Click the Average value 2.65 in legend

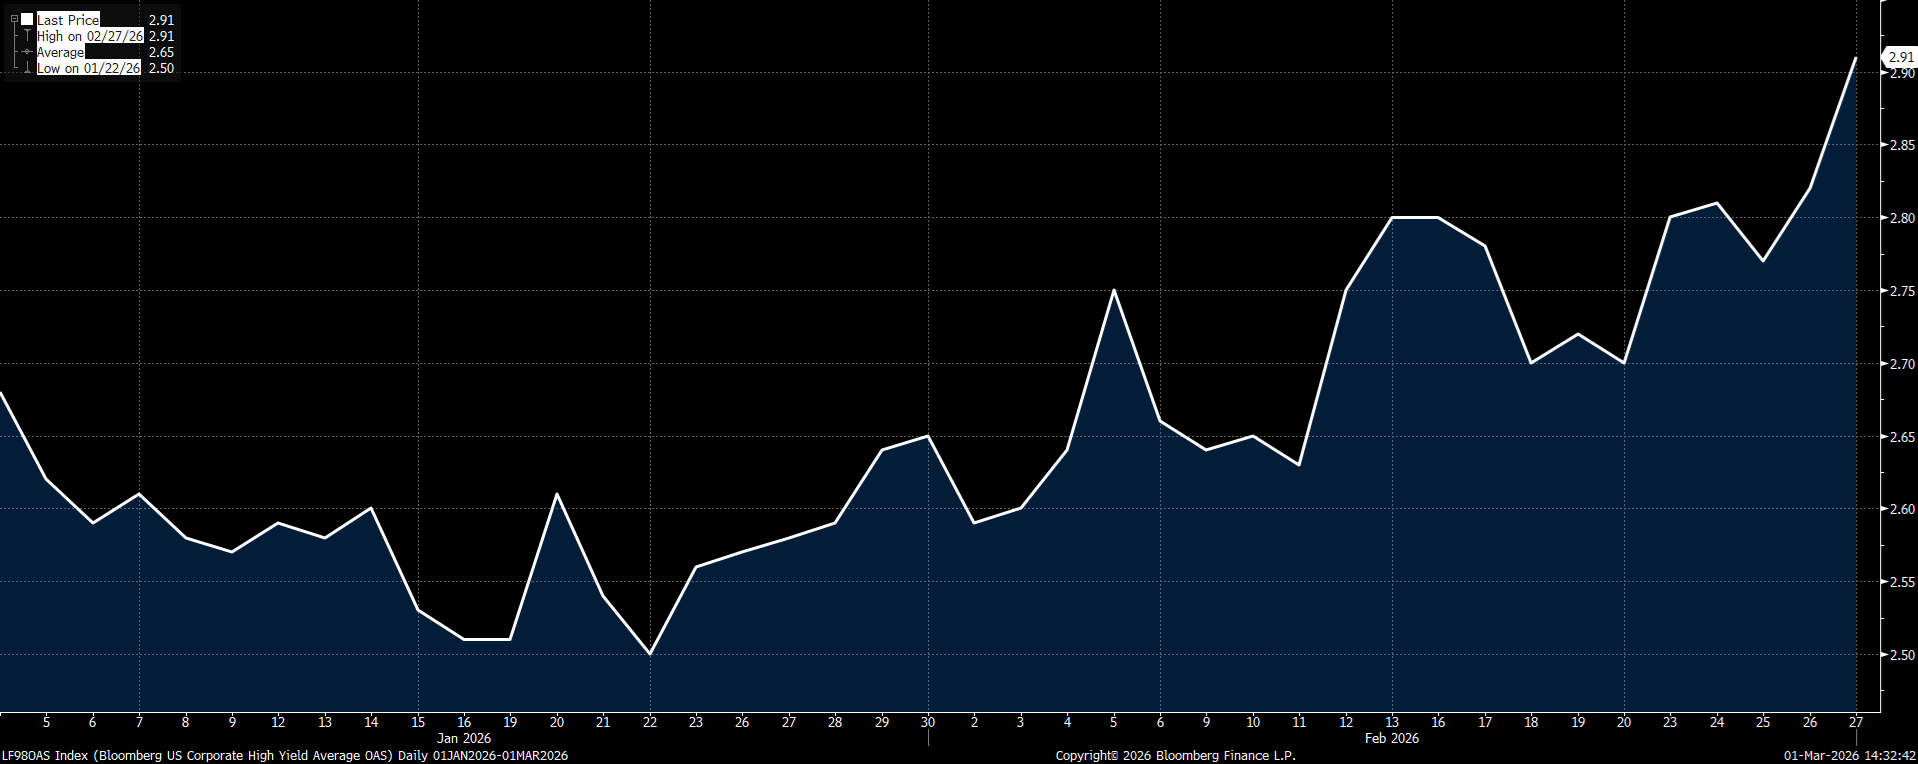(x=161, y=52)
